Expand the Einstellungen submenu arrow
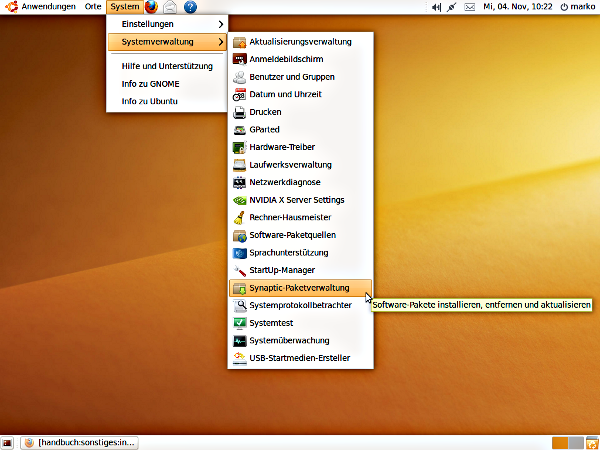The height and width of the screenshot is (450, 600). pos(221,24)
